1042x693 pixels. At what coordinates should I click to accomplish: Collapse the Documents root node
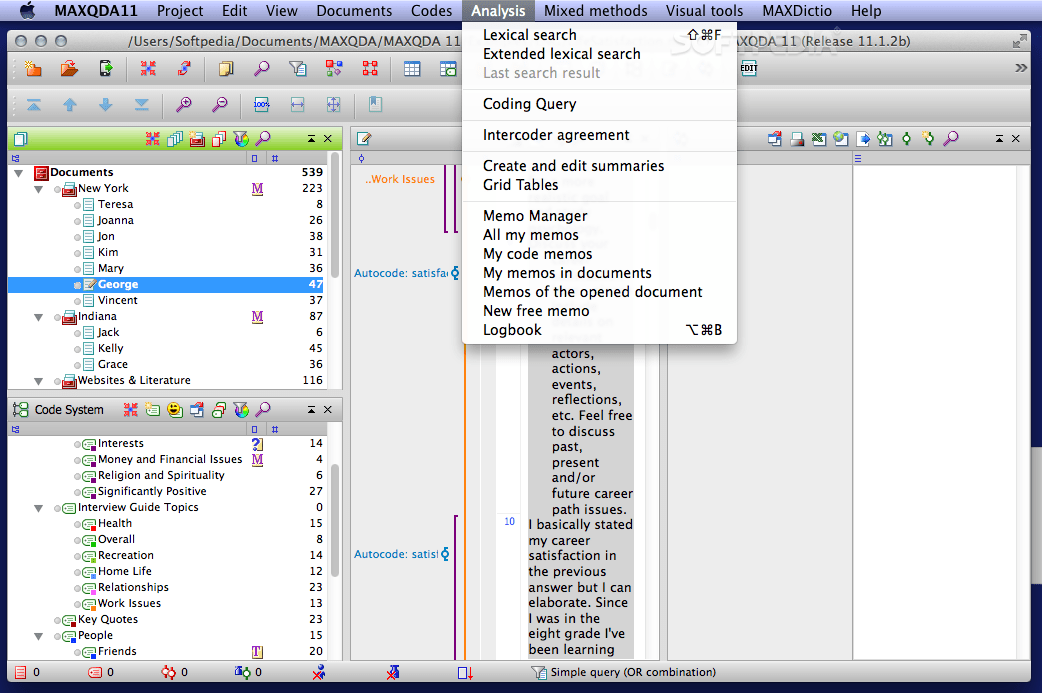(x=19, y=173)
